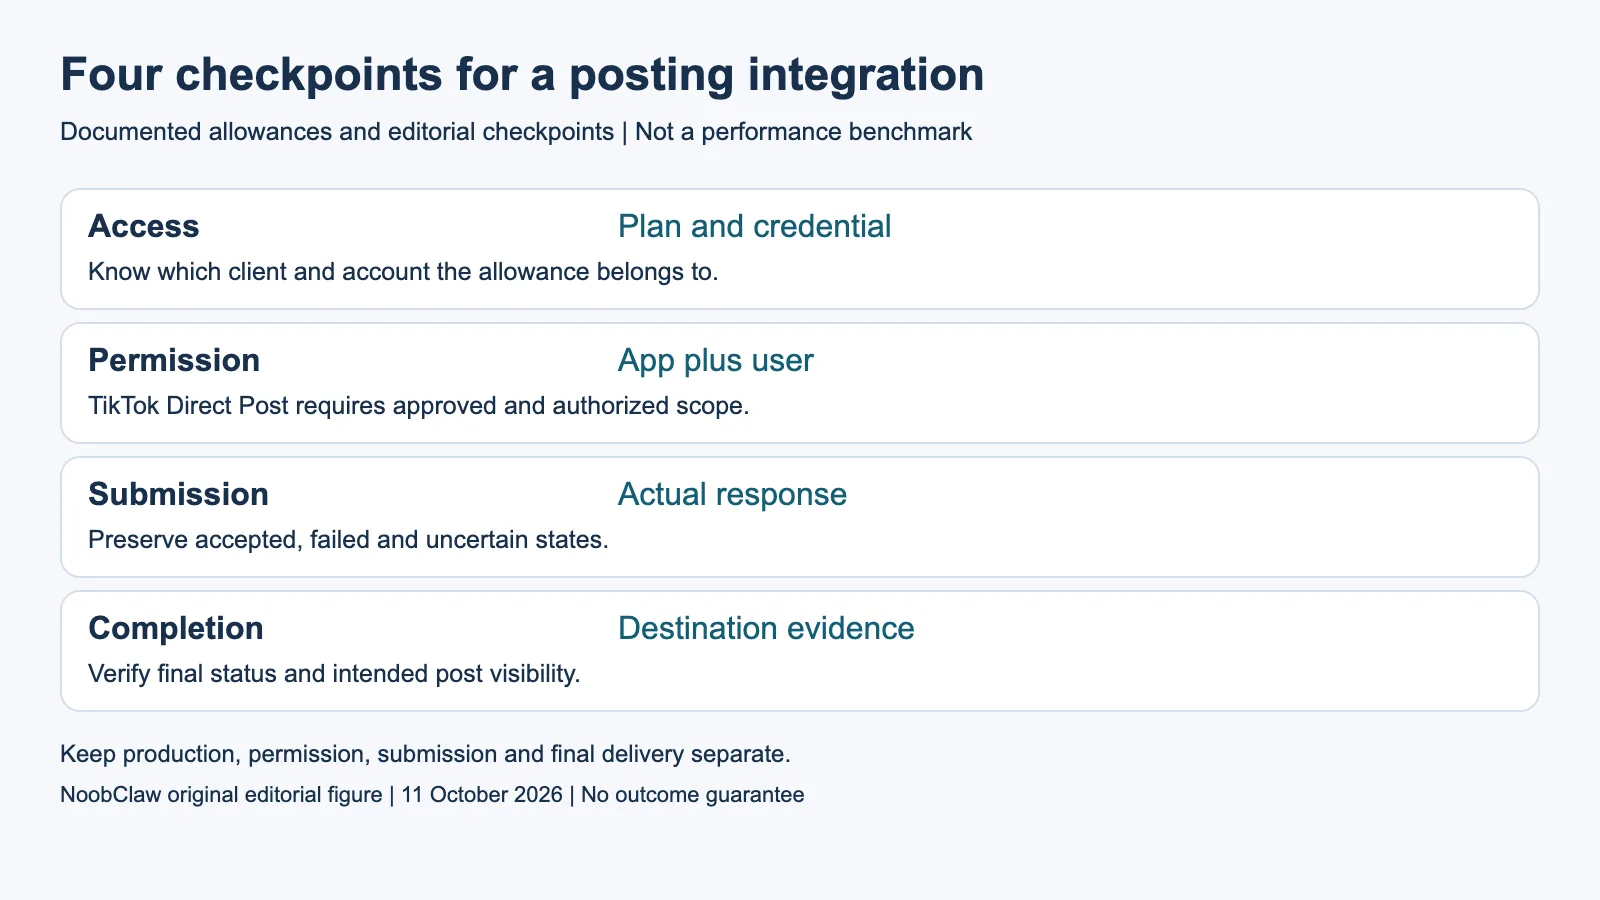Click the "Plan and credential" label
1600x900 pixels.
pyautogui.click(x=754, y=226)
